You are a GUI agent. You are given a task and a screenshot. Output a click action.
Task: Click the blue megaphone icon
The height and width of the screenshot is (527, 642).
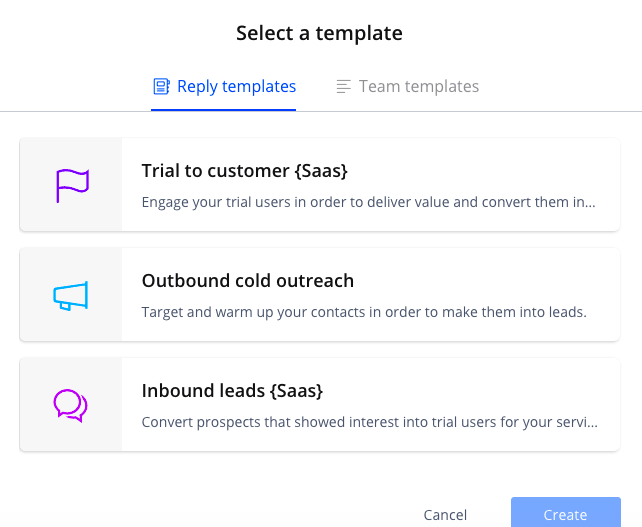pos(70,296)
